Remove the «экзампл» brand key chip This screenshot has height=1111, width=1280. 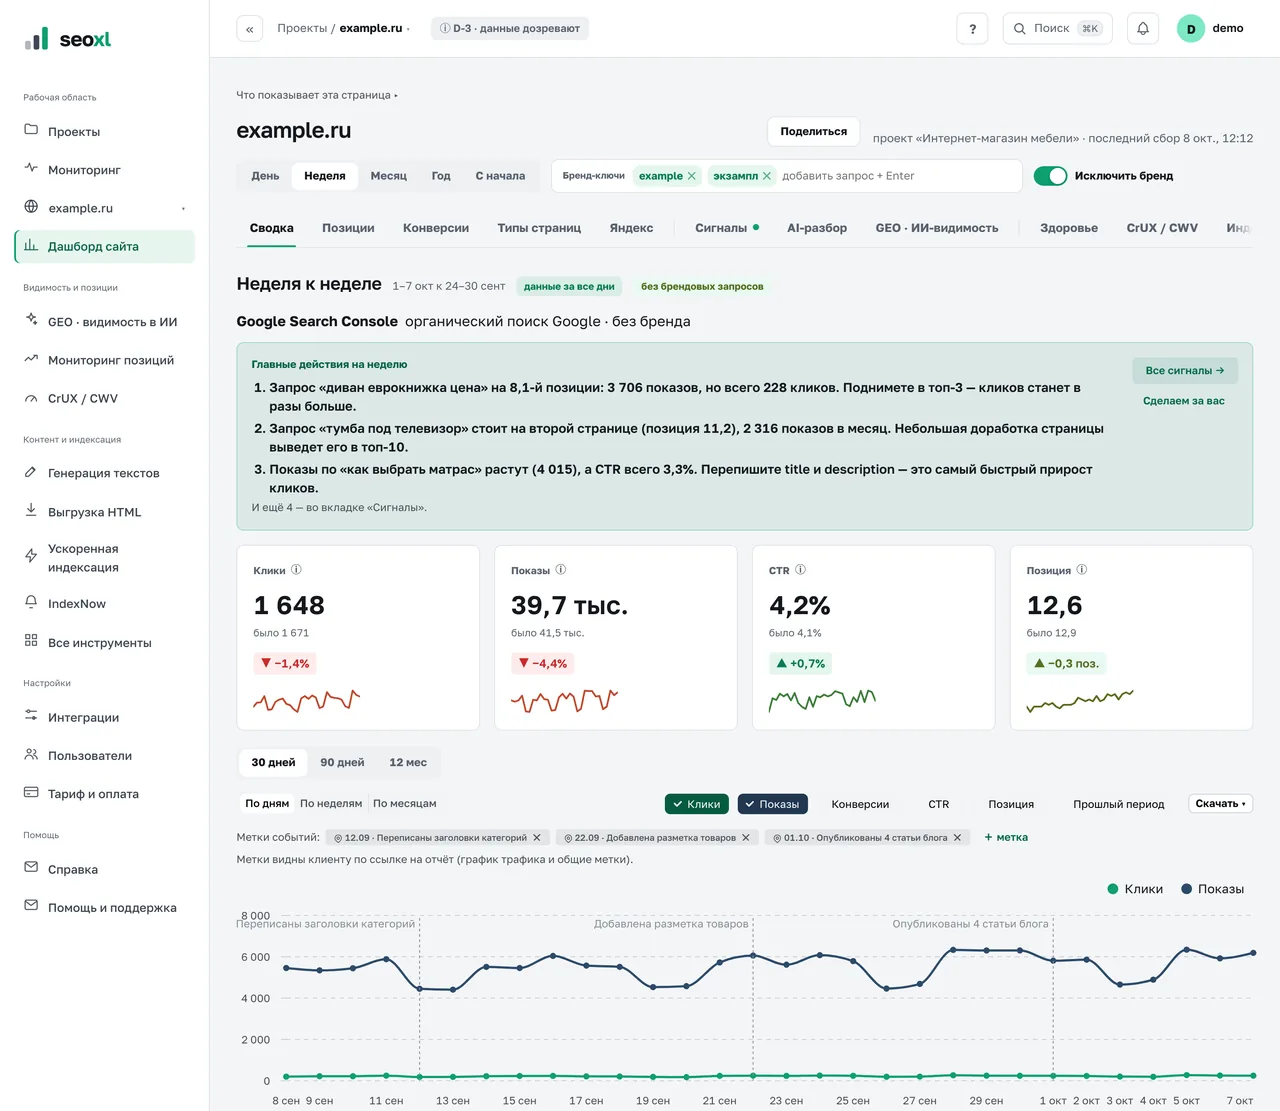[x=767, y=176]
